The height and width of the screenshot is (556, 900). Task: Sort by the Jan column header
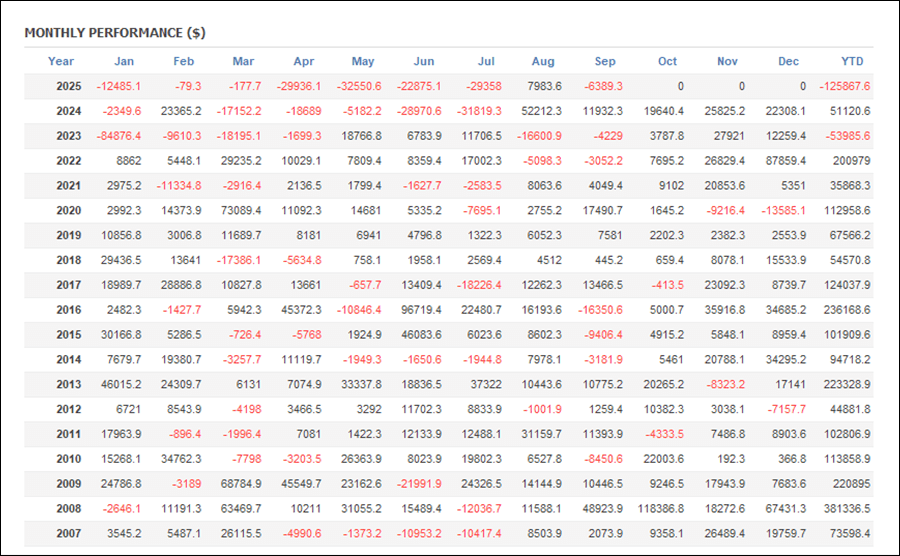click(124, 62)
